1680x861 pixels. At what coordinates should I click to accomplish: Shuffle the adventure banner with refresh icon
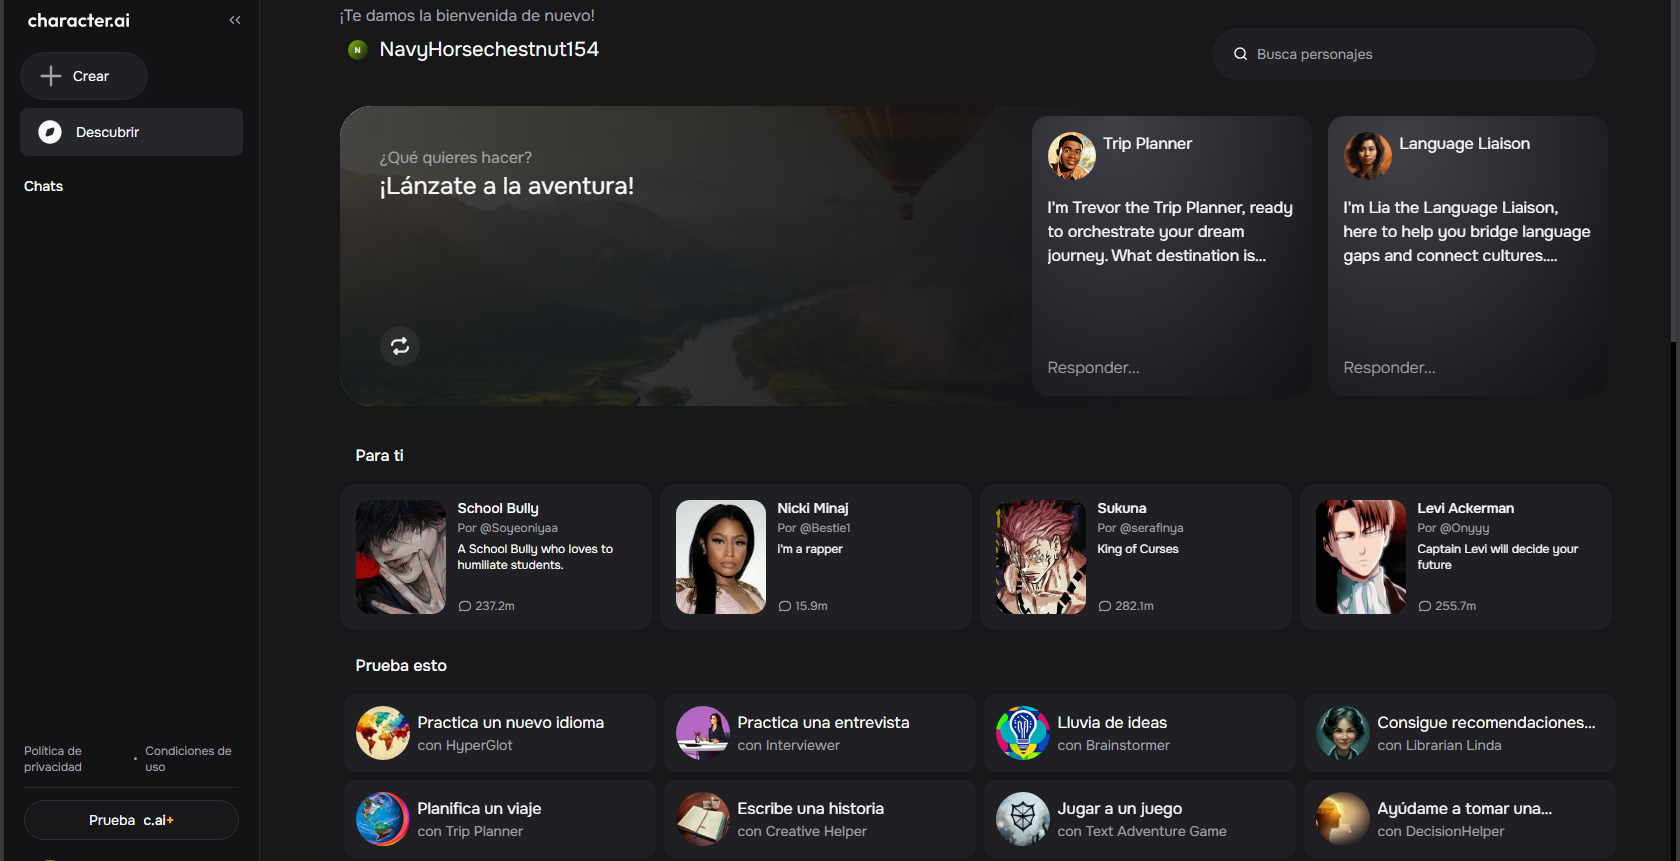(400, 346)
